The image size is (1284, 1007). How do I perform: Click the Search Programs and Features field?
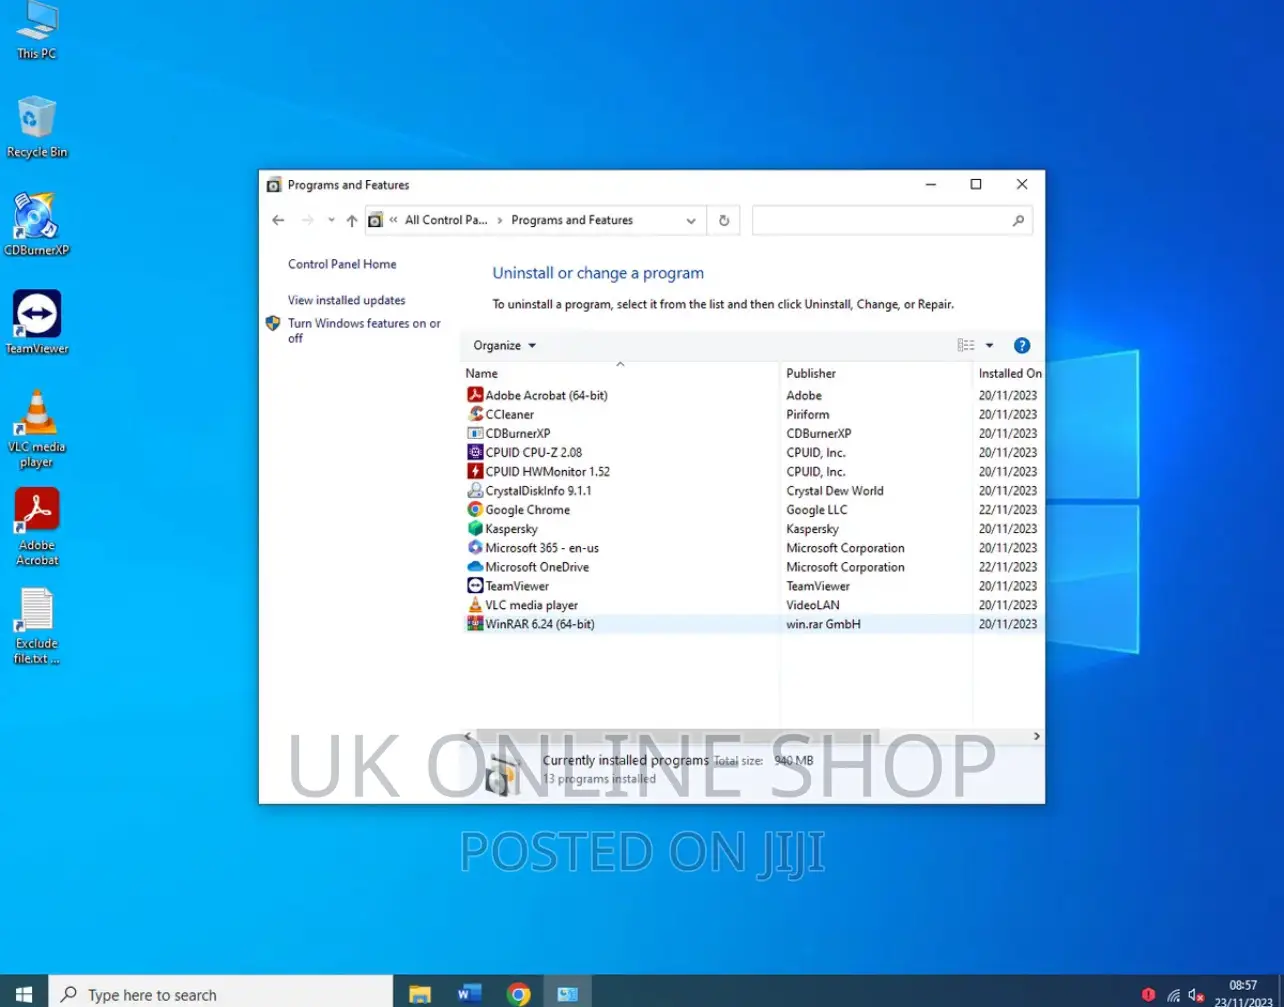pyautogui.click(x=892, y=220)
